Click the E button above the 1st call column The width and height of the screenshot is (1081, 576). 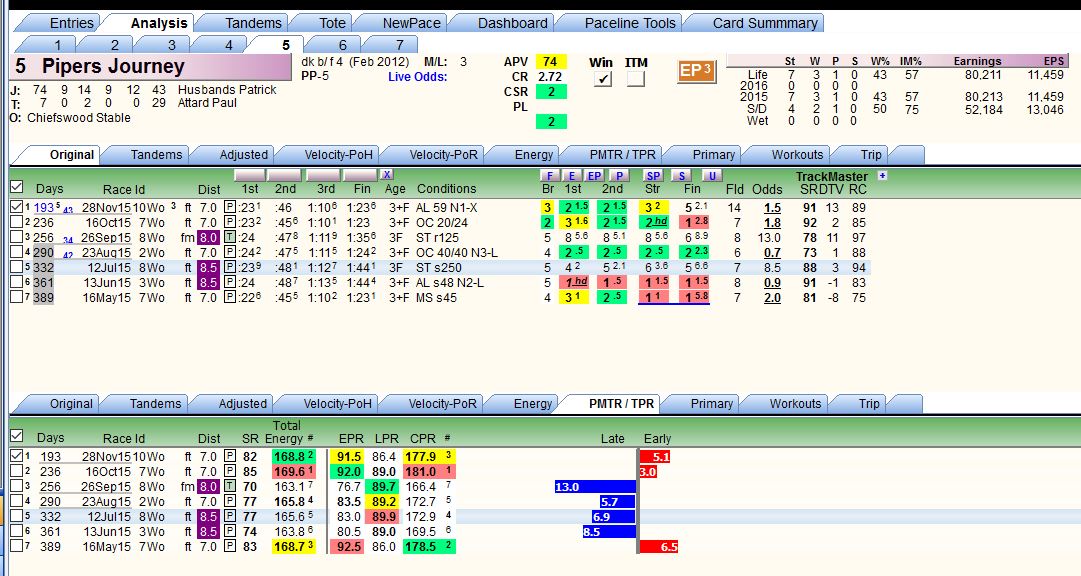point(572,175)
